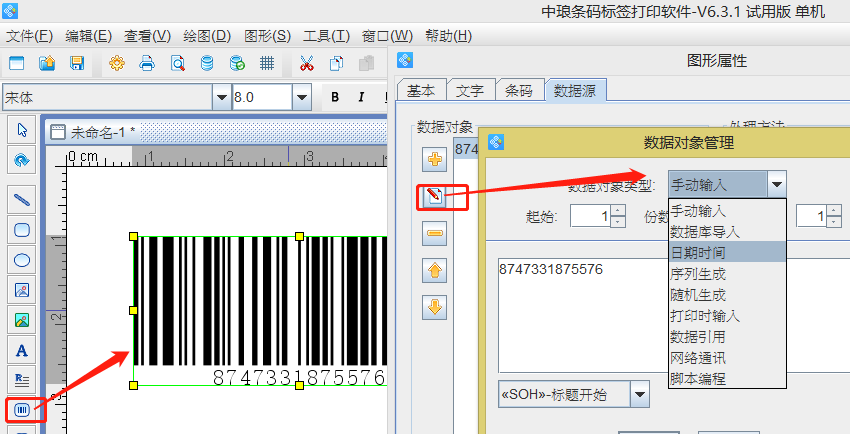Toggle bold formatting button
Viewport: 850px width, 434px height.
coord(334,97)
